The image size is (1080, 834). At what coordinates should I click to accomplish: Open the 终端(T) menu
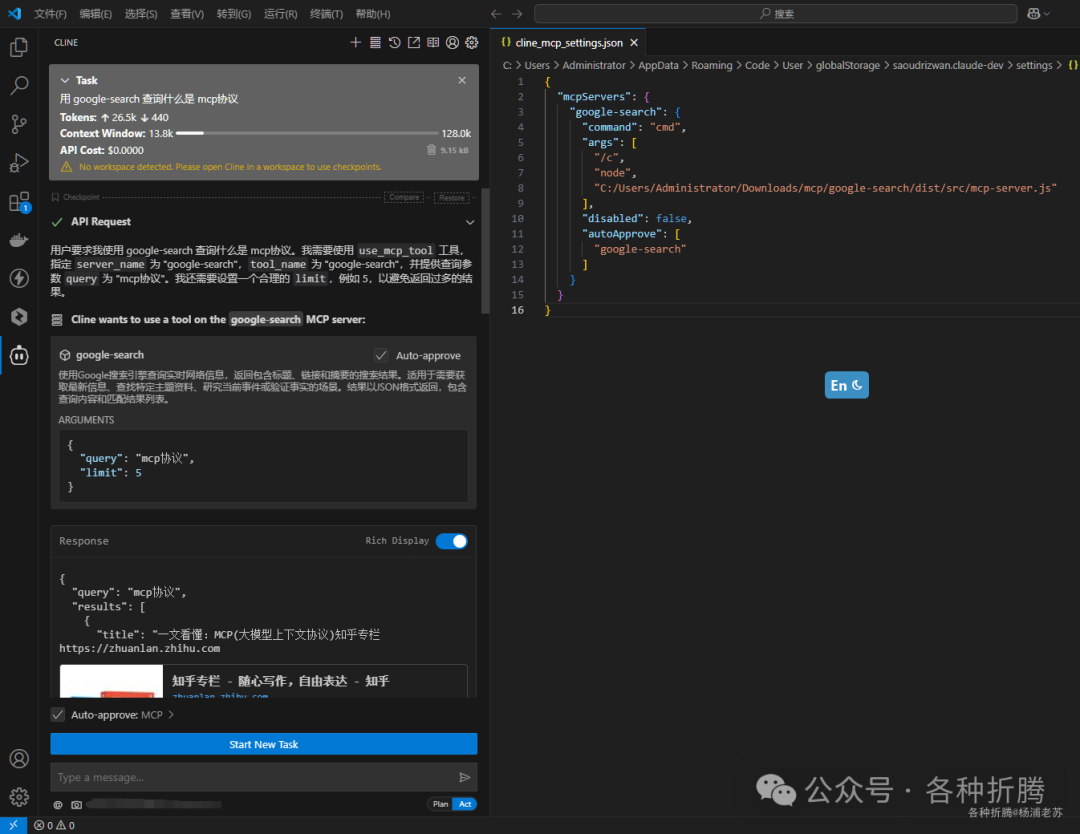[326, 14]
